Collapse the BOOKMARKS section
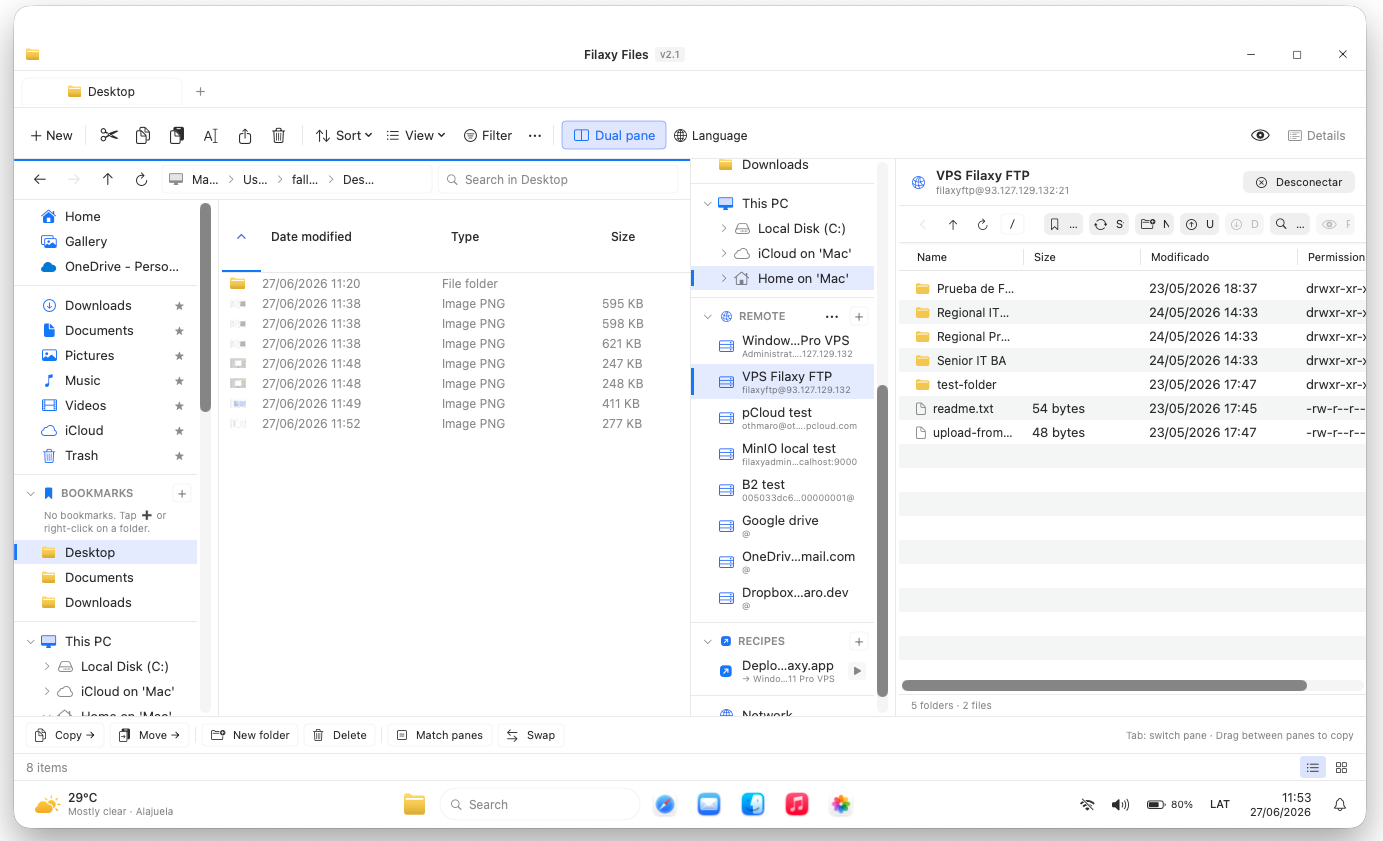The width and height of the screenshot is (1383, 841). [31, 493]
